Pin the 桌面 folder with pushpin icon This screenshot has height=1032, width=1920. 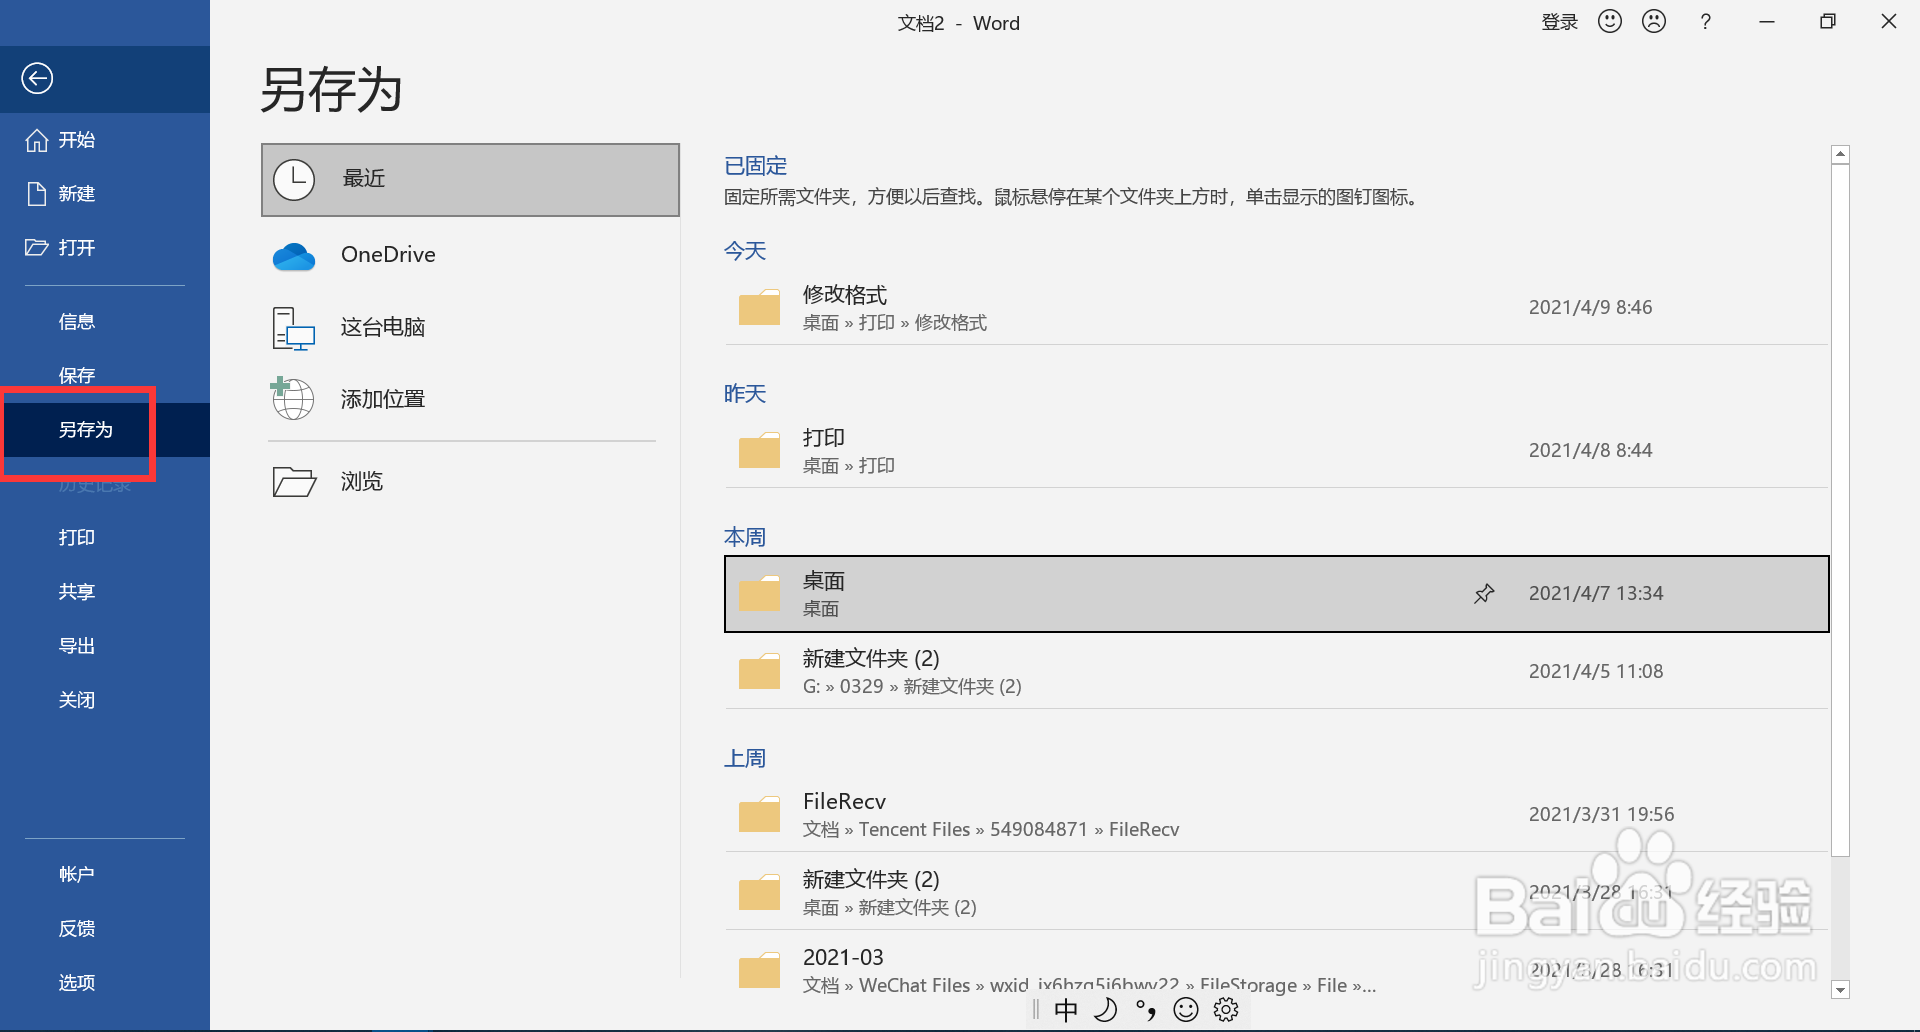1484,594
